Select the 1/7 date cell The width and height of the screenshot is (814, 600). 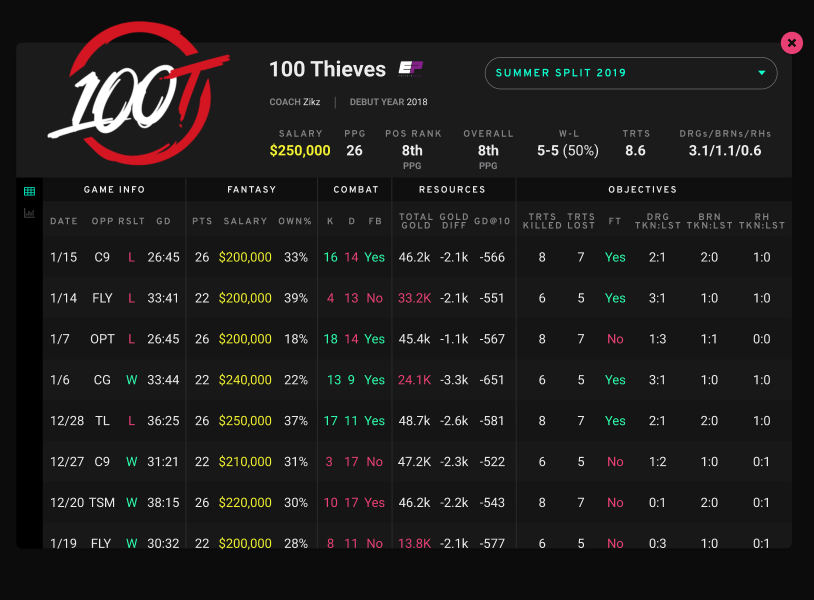tap(60, 339)
